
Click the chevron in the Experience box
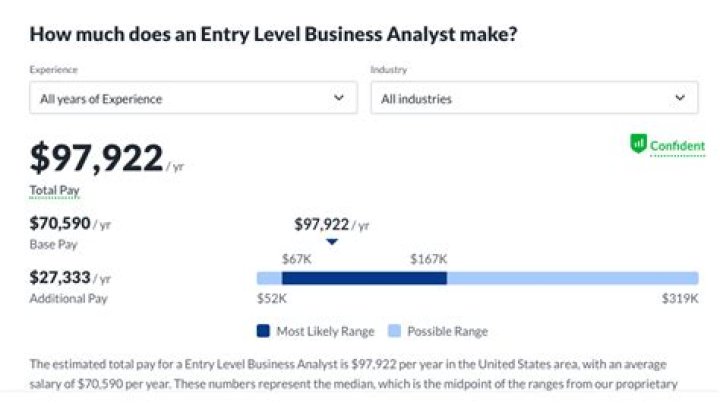pos(338,98)
